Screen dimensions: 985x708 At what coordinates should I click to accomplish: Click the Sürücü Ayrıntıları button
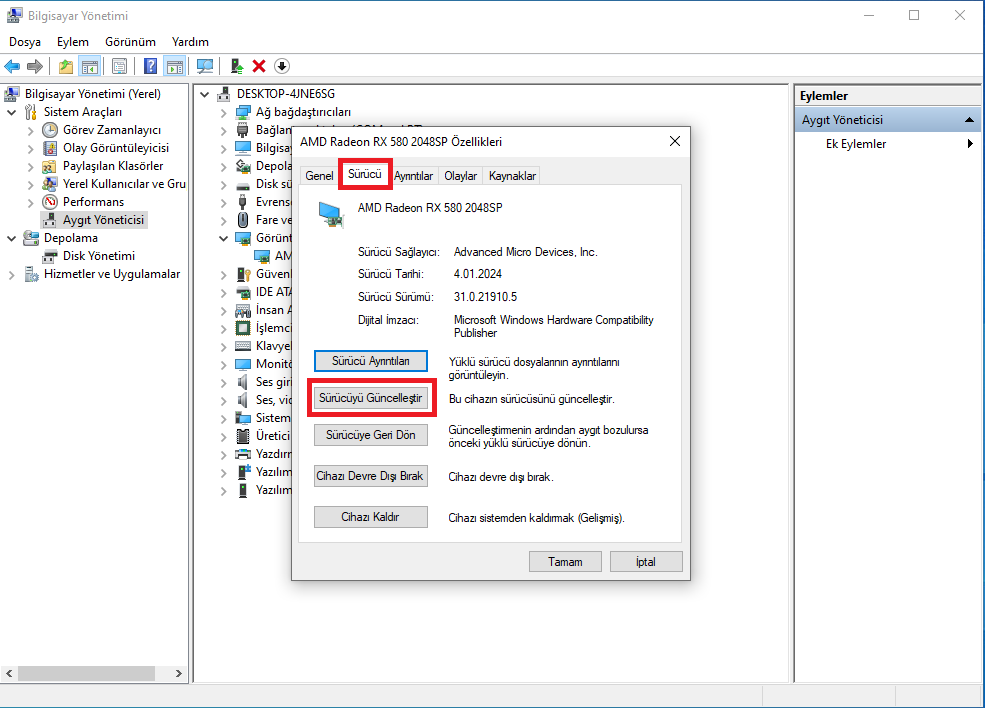pyautogui.click(x=371, y=361)
